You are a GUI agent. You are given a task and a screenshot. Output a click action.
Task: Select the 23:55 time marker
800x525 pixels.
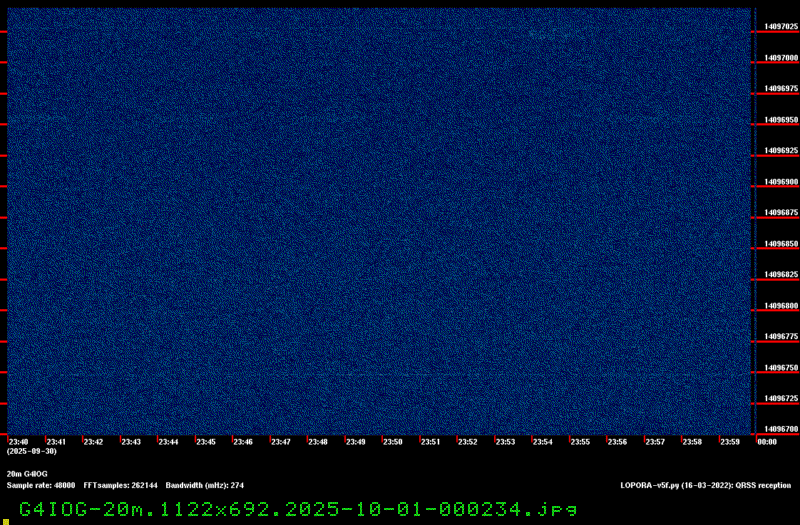tap(580, 442)
